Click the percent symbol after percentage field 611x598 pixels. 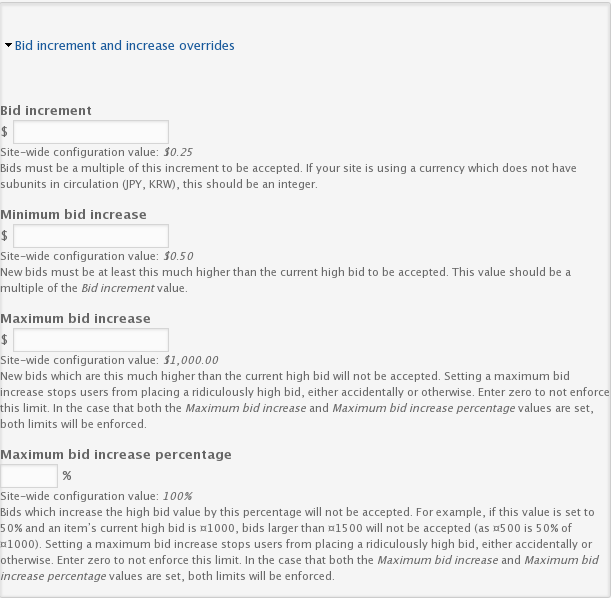pos(67,476)
